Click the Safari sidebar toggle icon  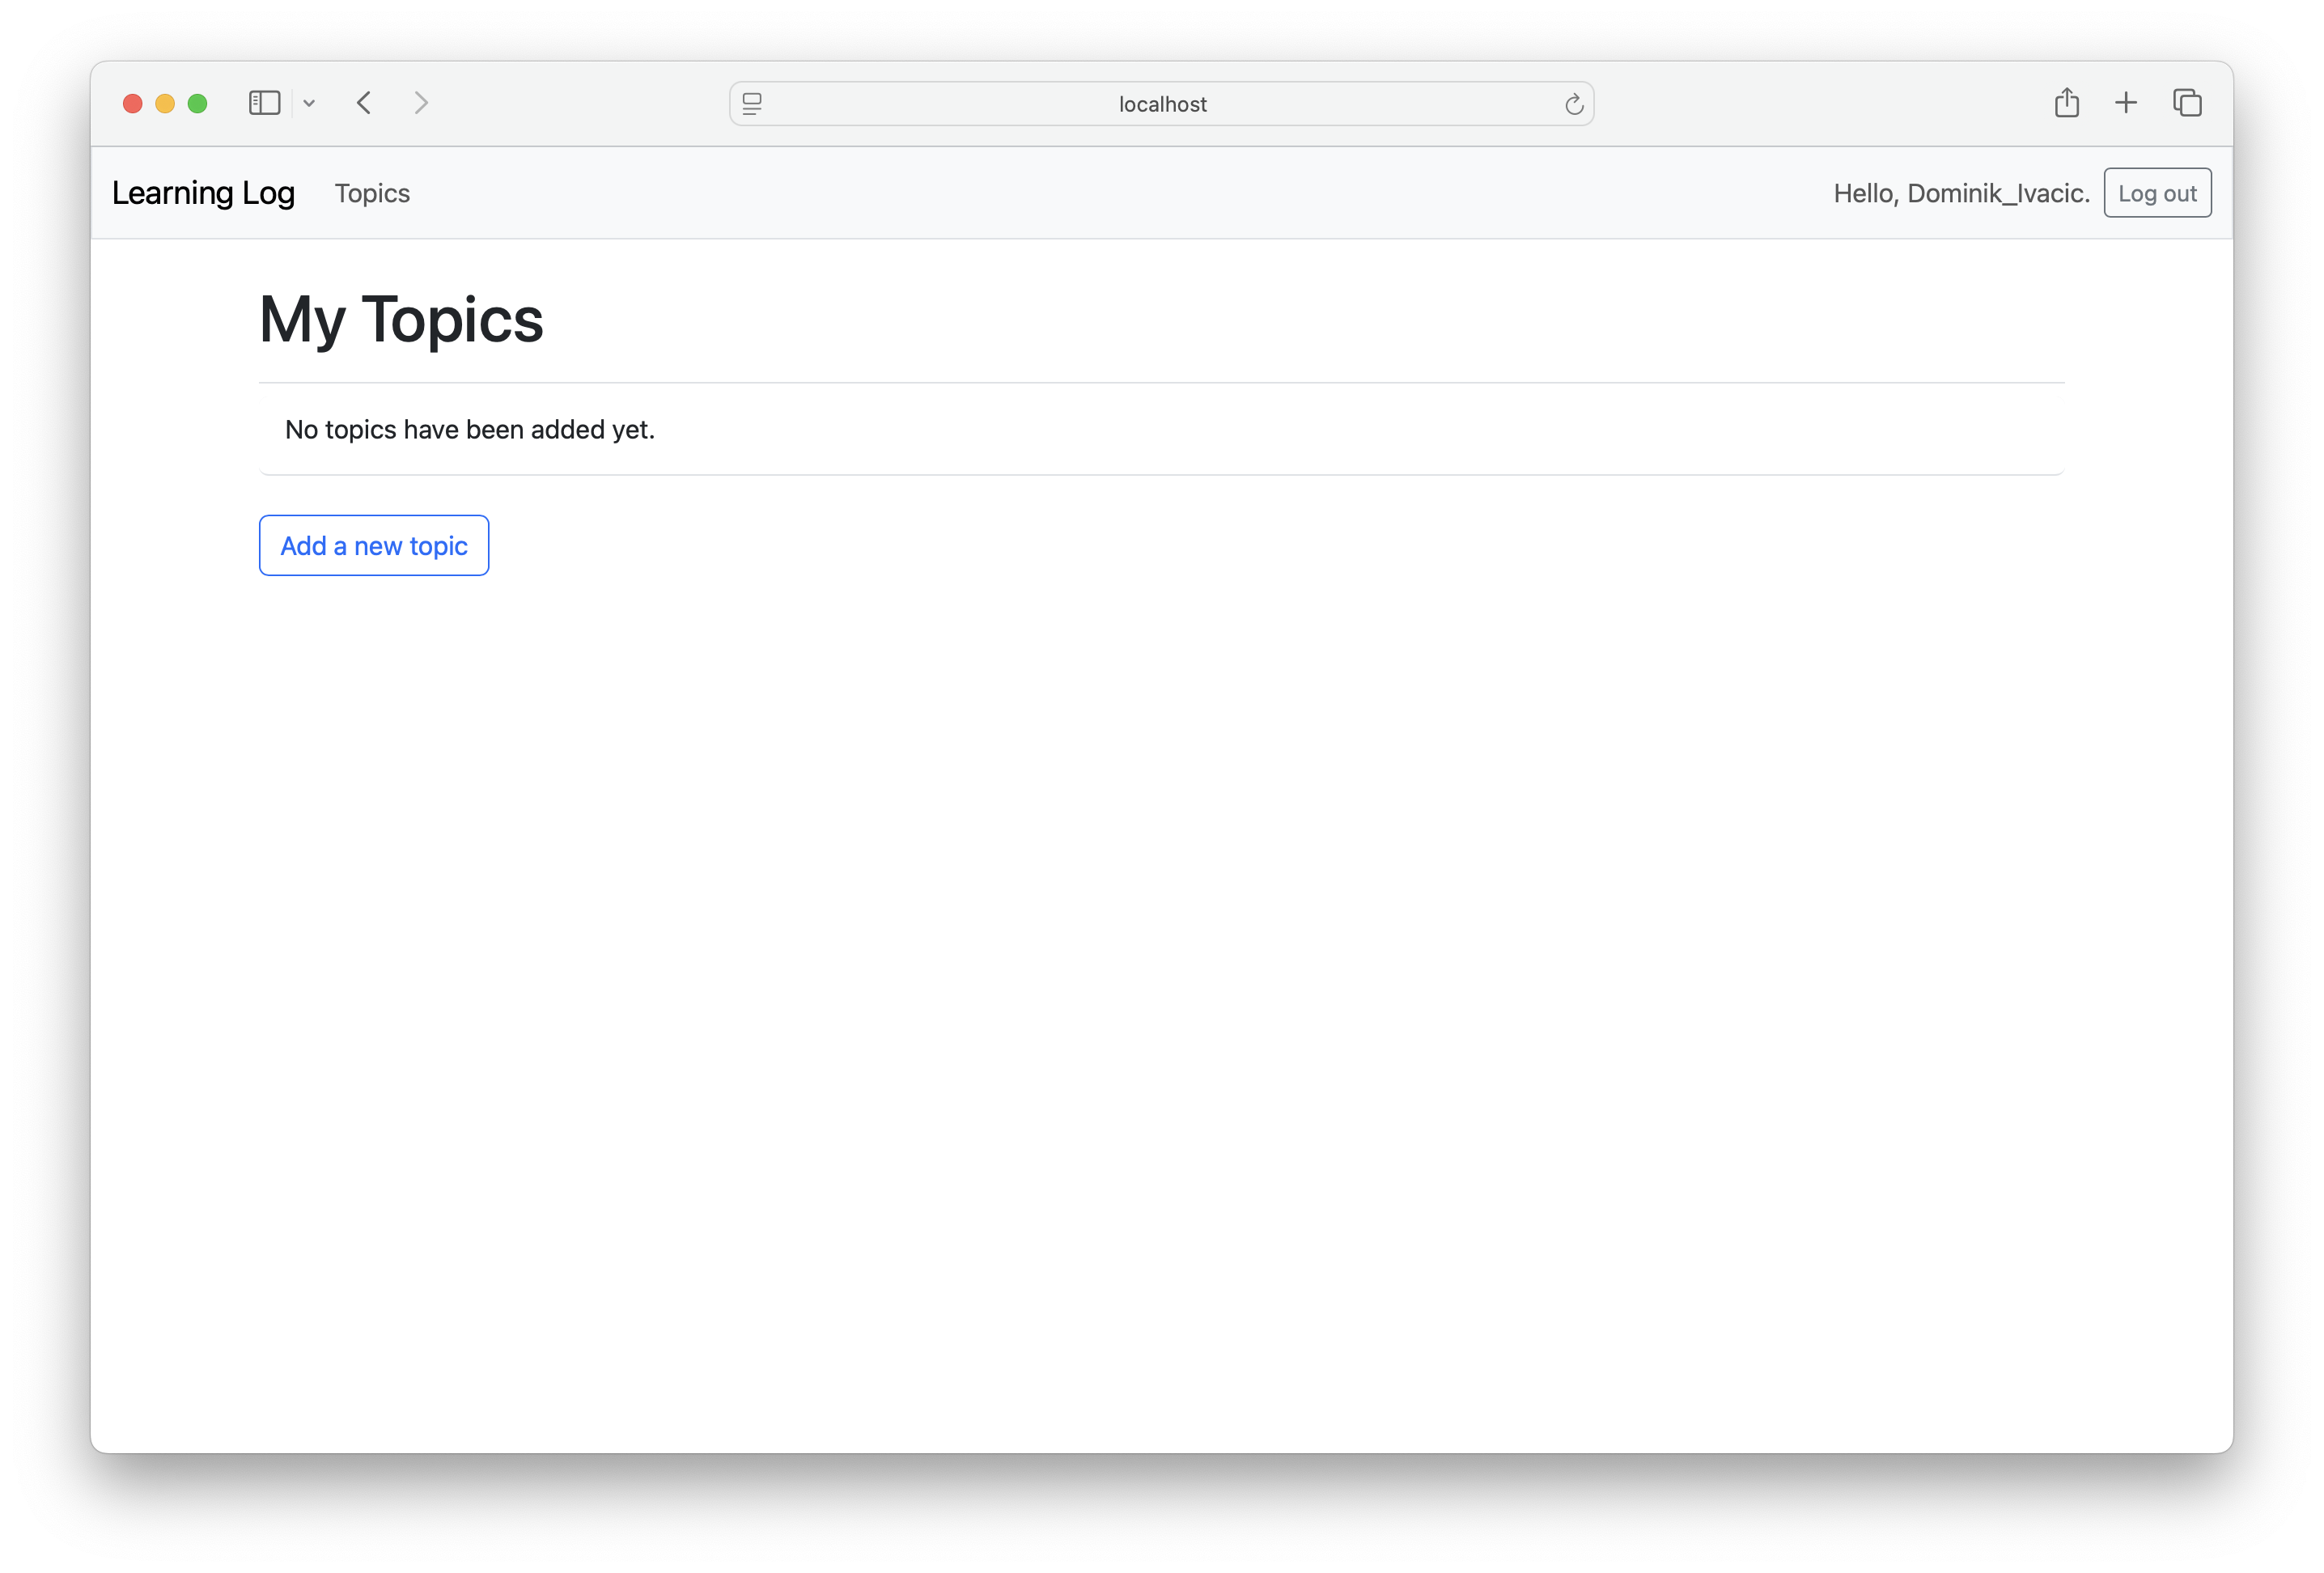point(263,102)
